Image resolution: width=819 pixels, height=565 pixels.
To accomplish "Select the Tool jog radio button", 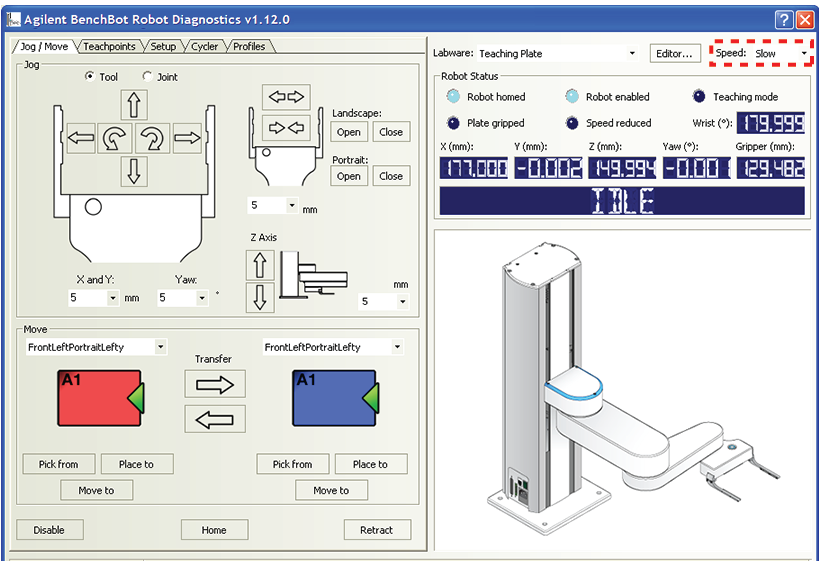I will coord(90,77).
